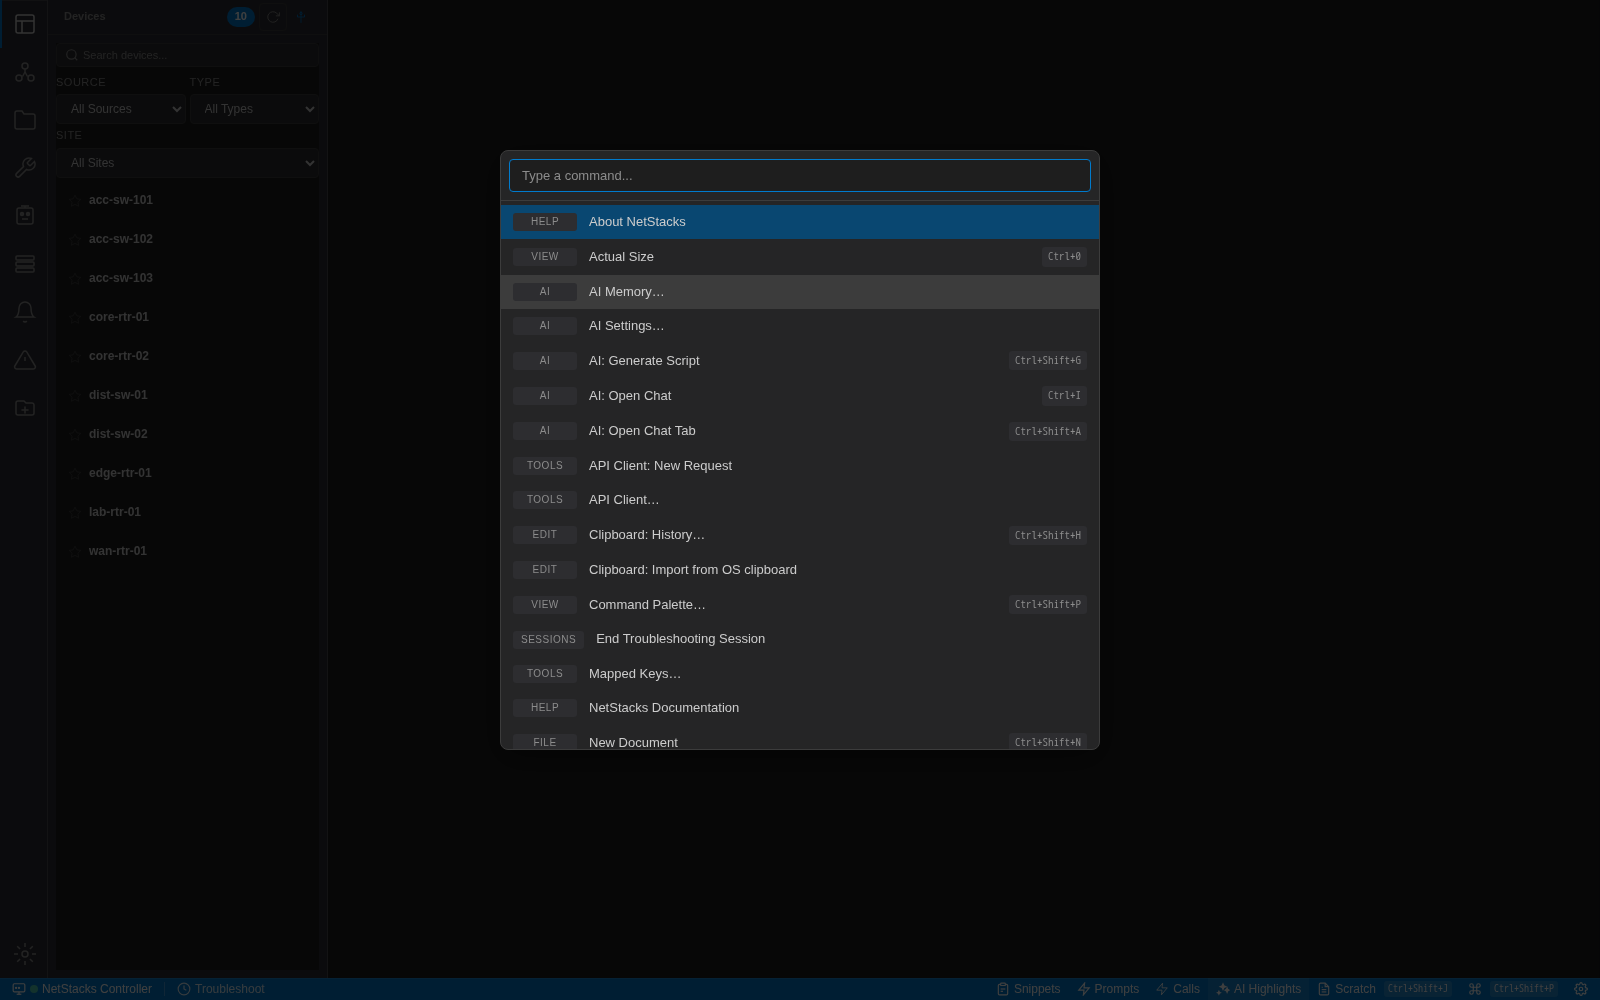Open the wrench tools icon in the sidebar
Image resolution: width=1600 pixels, height=1000 pixels.
pyautogui.click(x=25, y=168)
